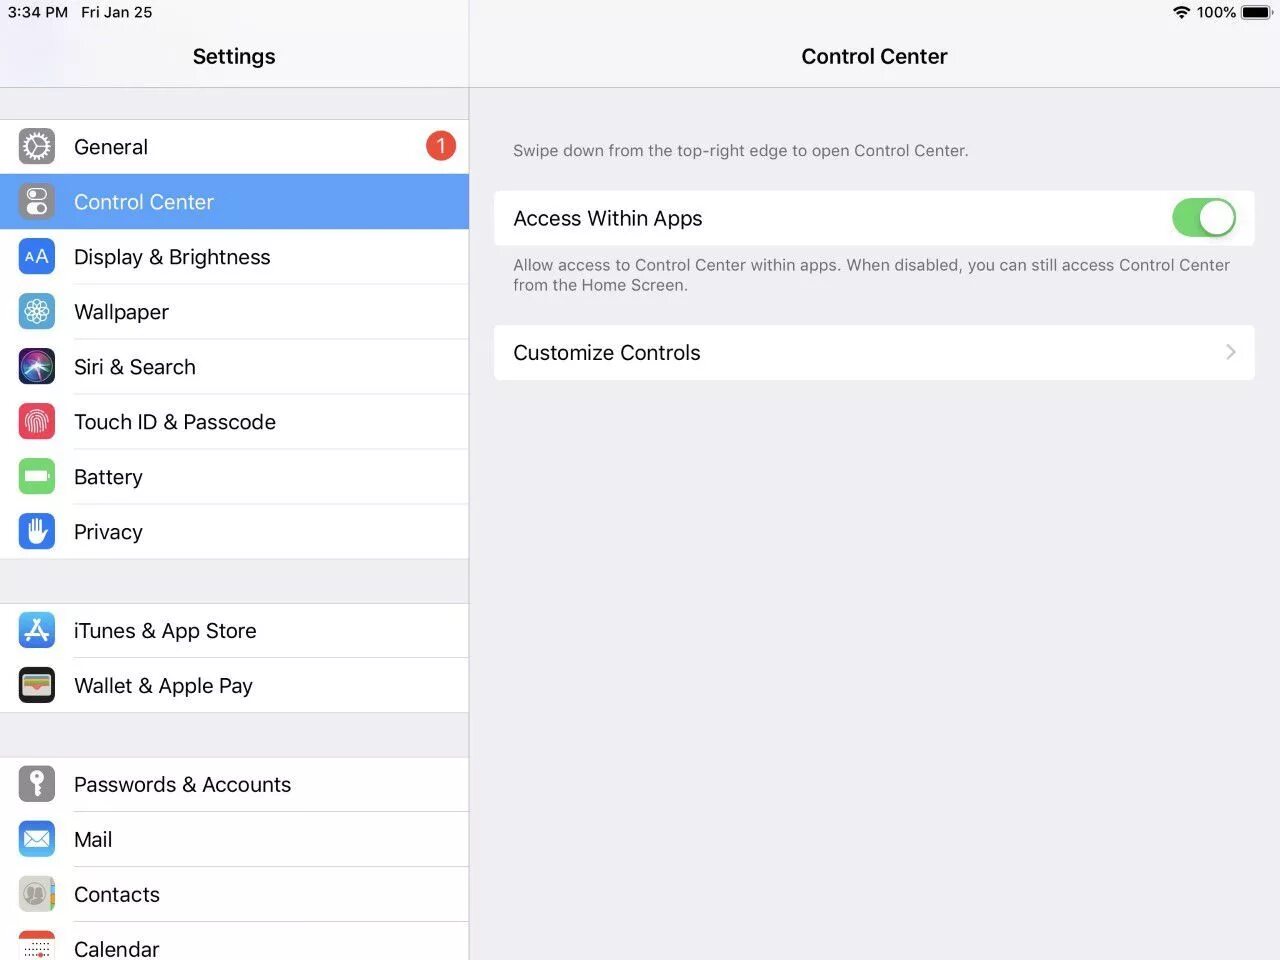Open Touch ID fingerprint icon
Image resolution: width=1280 pixels, height=960 pixels.
coord(37,422)
